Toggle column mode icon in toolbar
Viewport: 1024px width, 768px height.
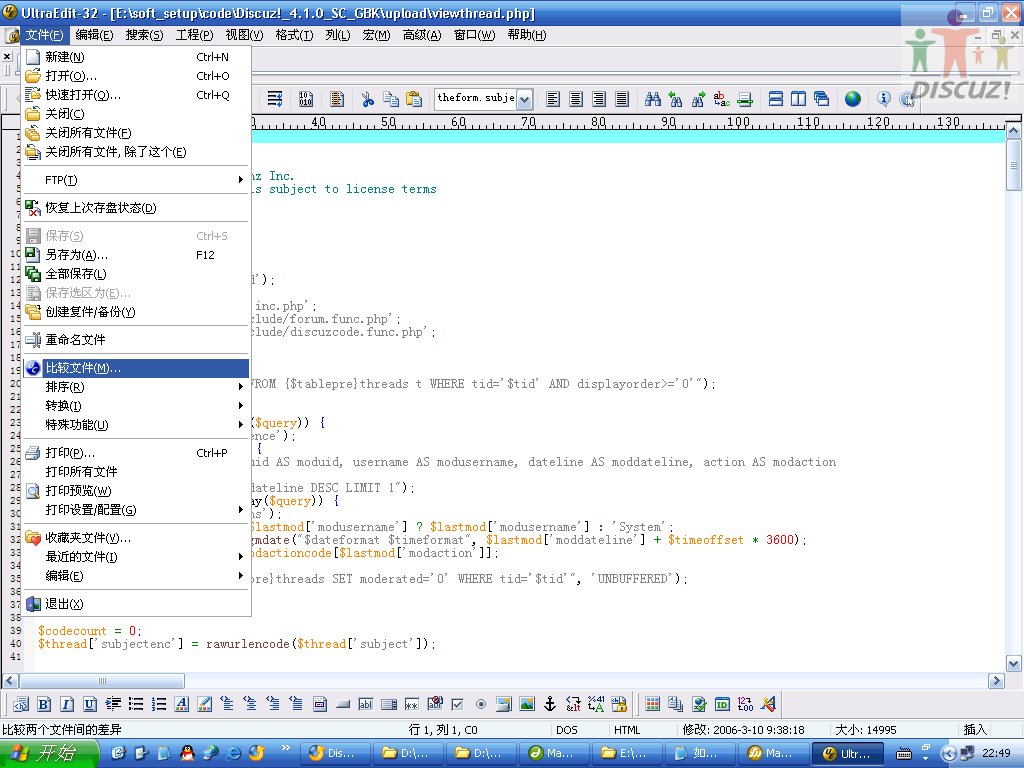pyautogui.click(x=337, y=99)
